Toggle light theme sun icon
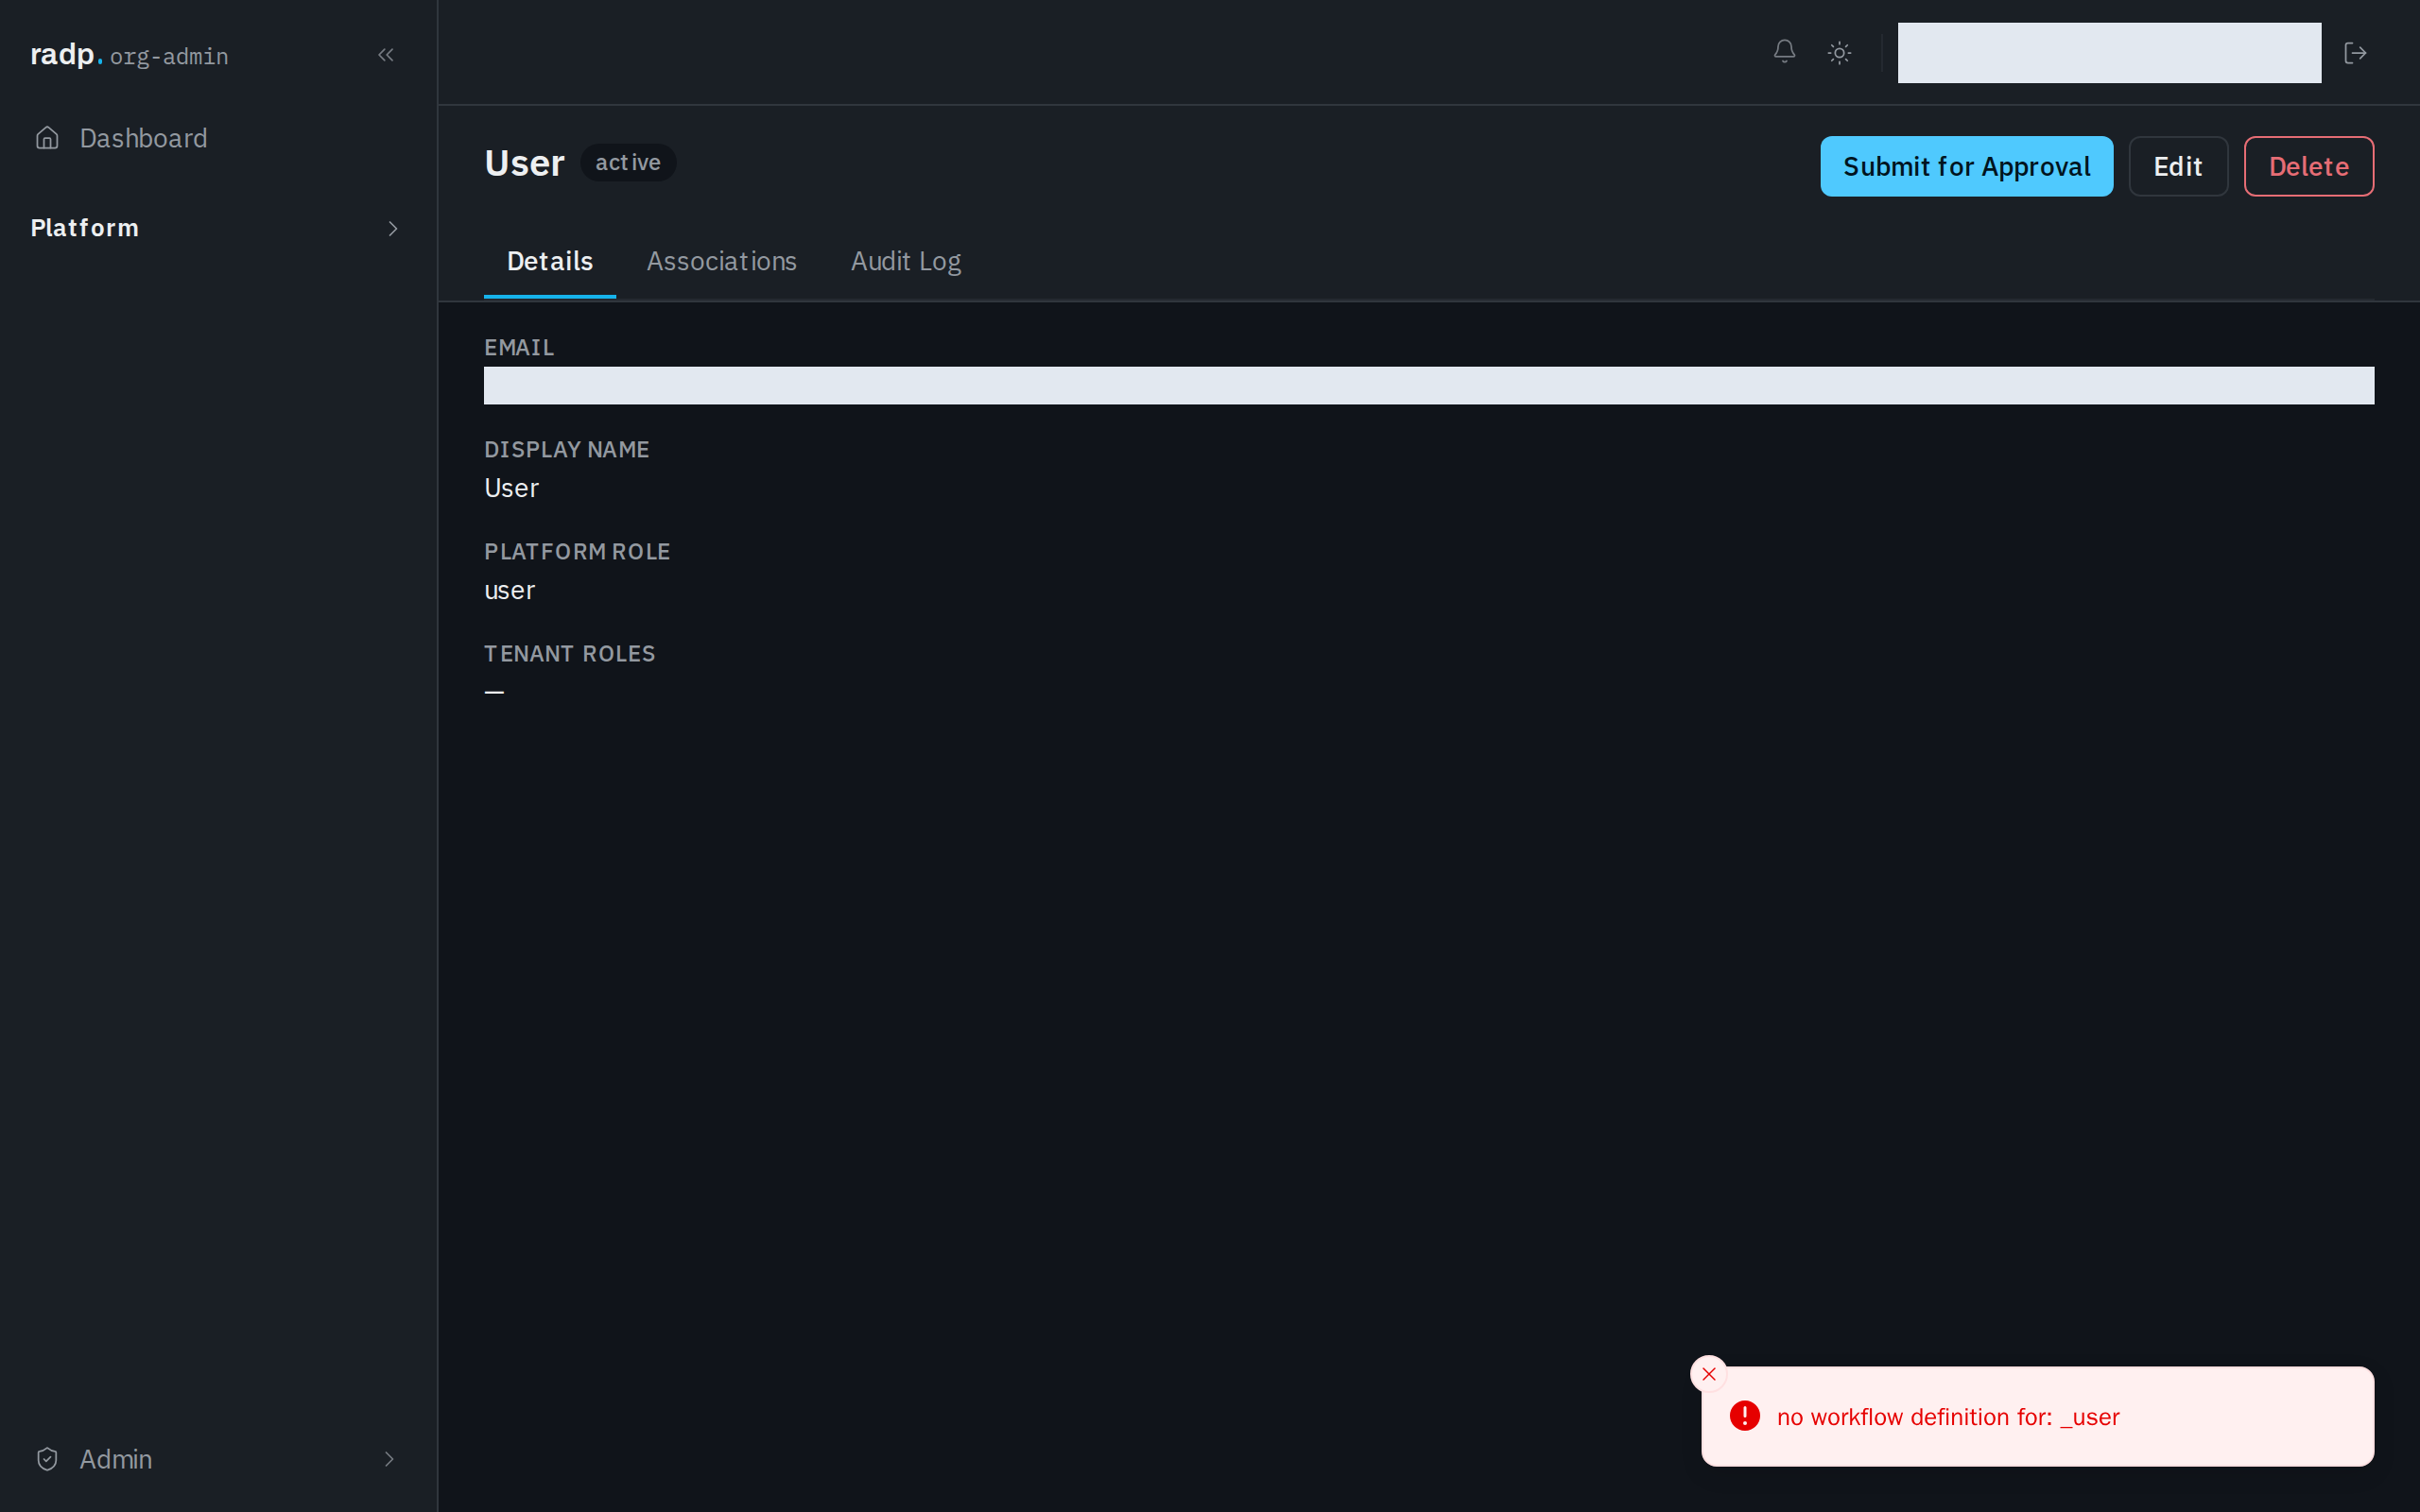 (1839, 53)
